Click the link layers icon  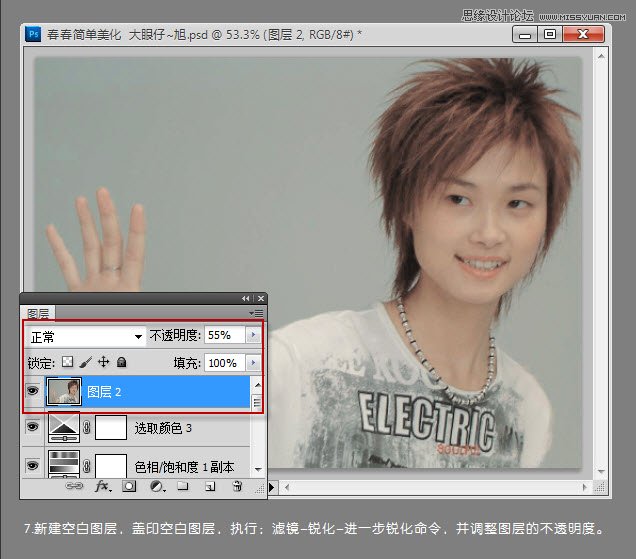click(x=74, y=486)
